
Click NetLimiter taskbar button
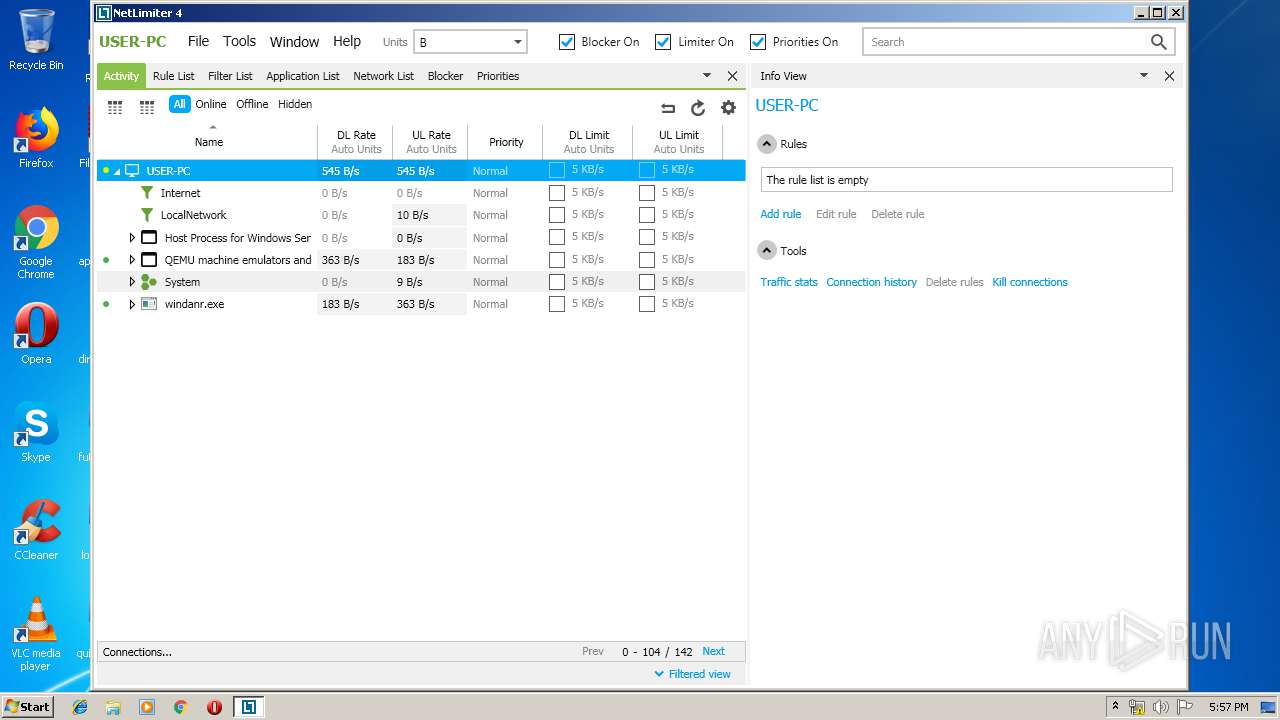coord(248,707)
